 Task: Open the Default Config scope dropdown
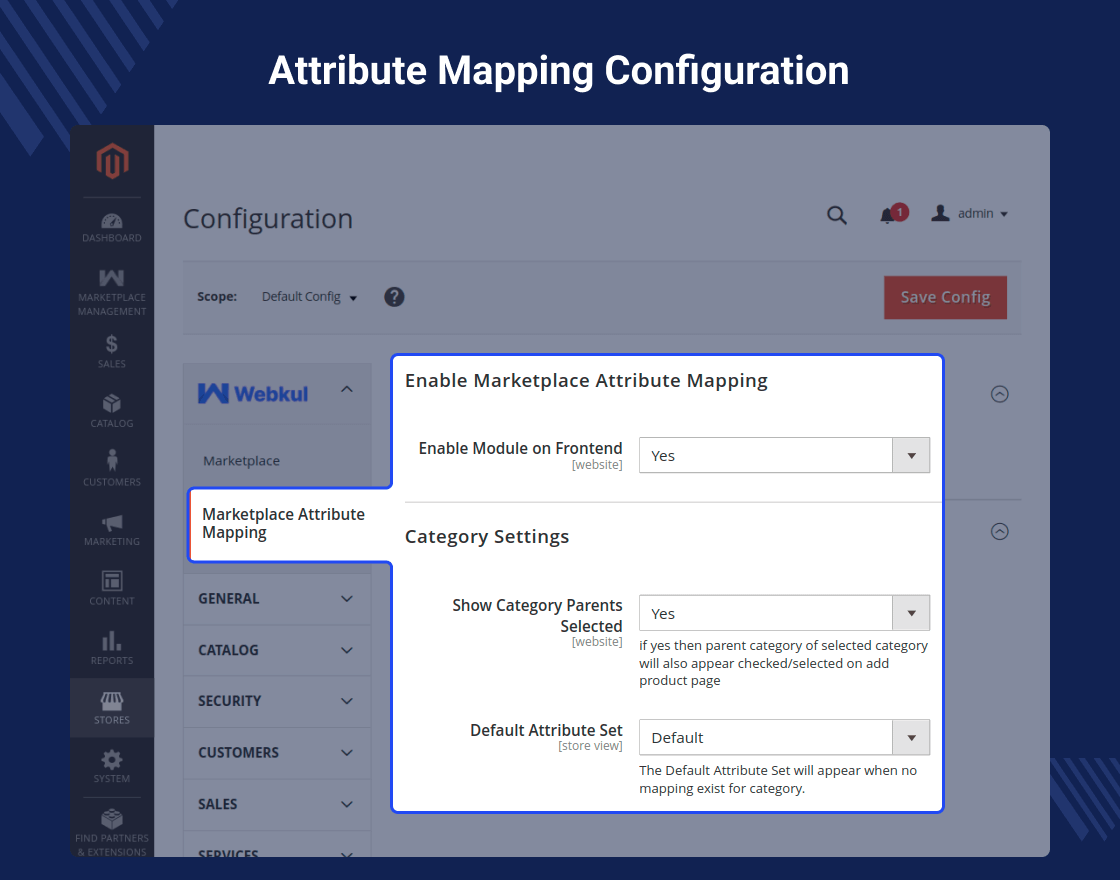pos(309,296)
